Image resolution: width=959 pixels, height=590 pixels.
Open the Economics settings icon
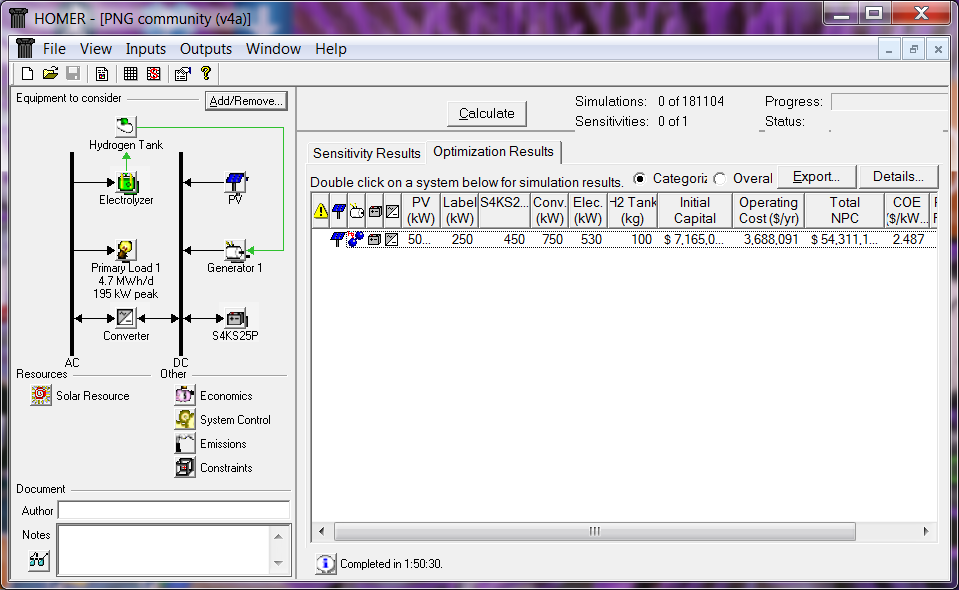(185, 396)
